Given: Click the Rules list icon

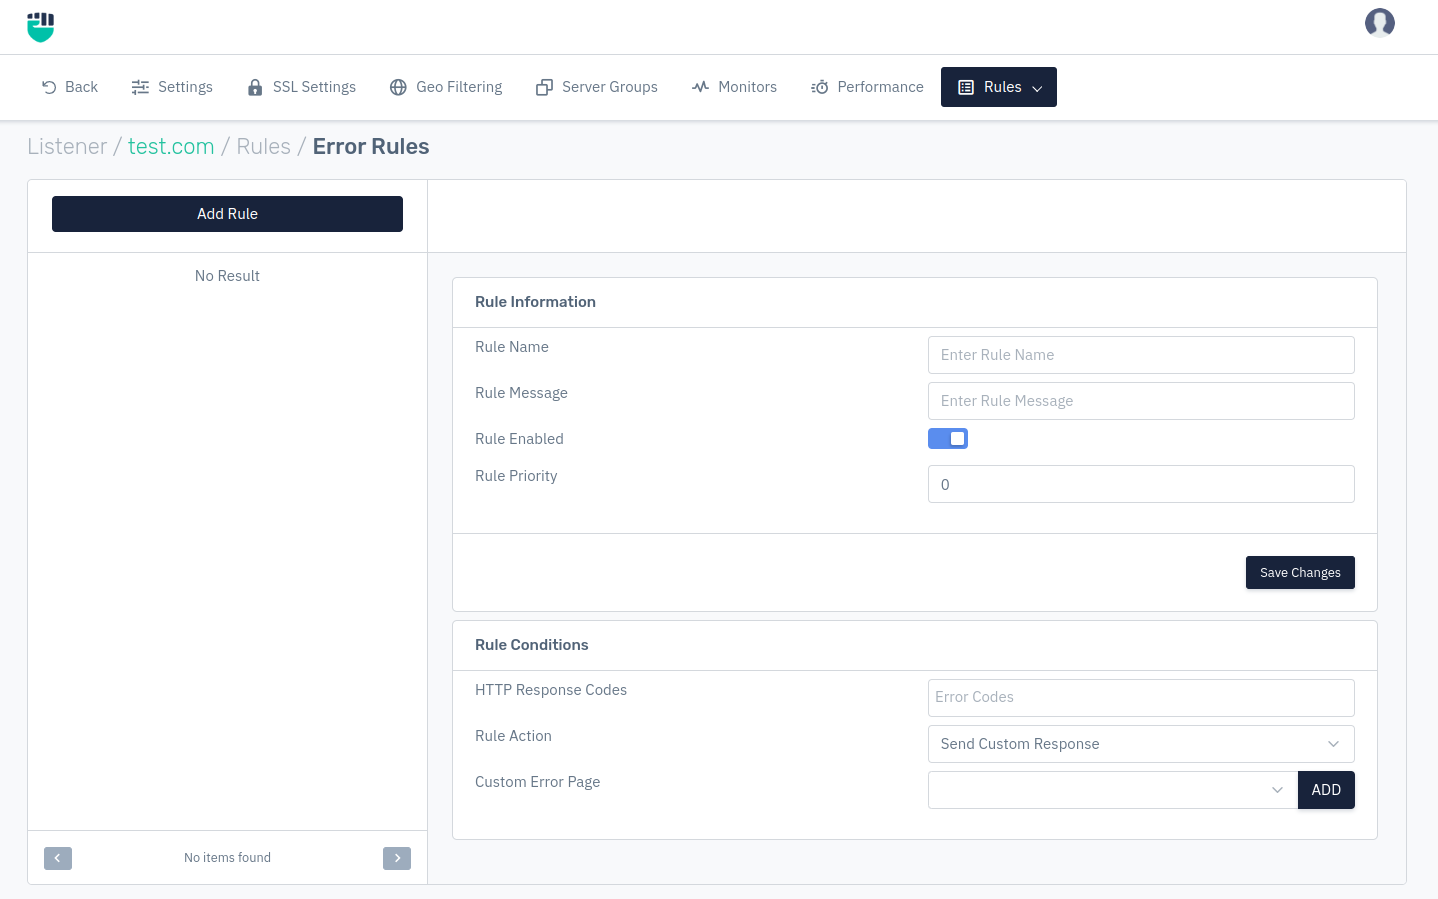Looking at the screenshot, I should tap(966, 87).
